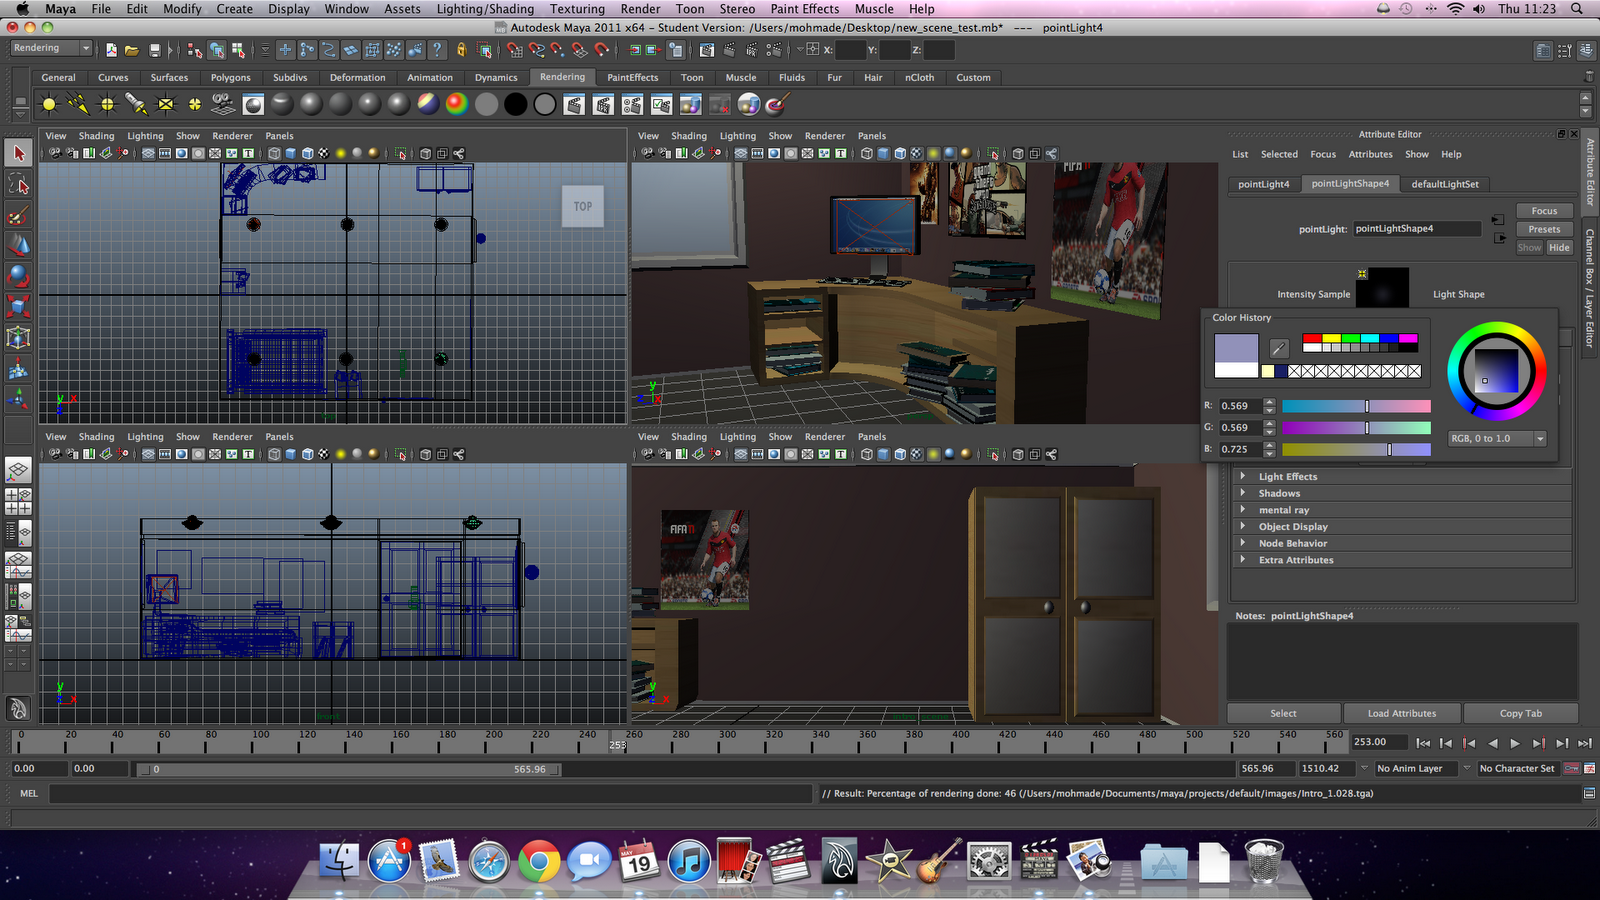
Task: Switch to the defaultLightSet tab
Action: [1445, 183]
